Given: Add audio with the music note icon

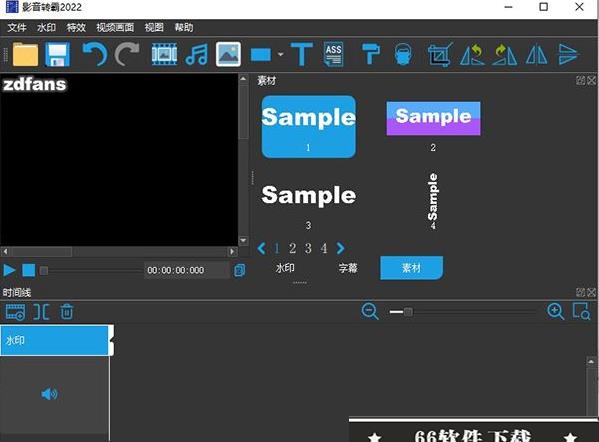Looking at the screenshot, I should pyautogui.click(x=196, y=55).
